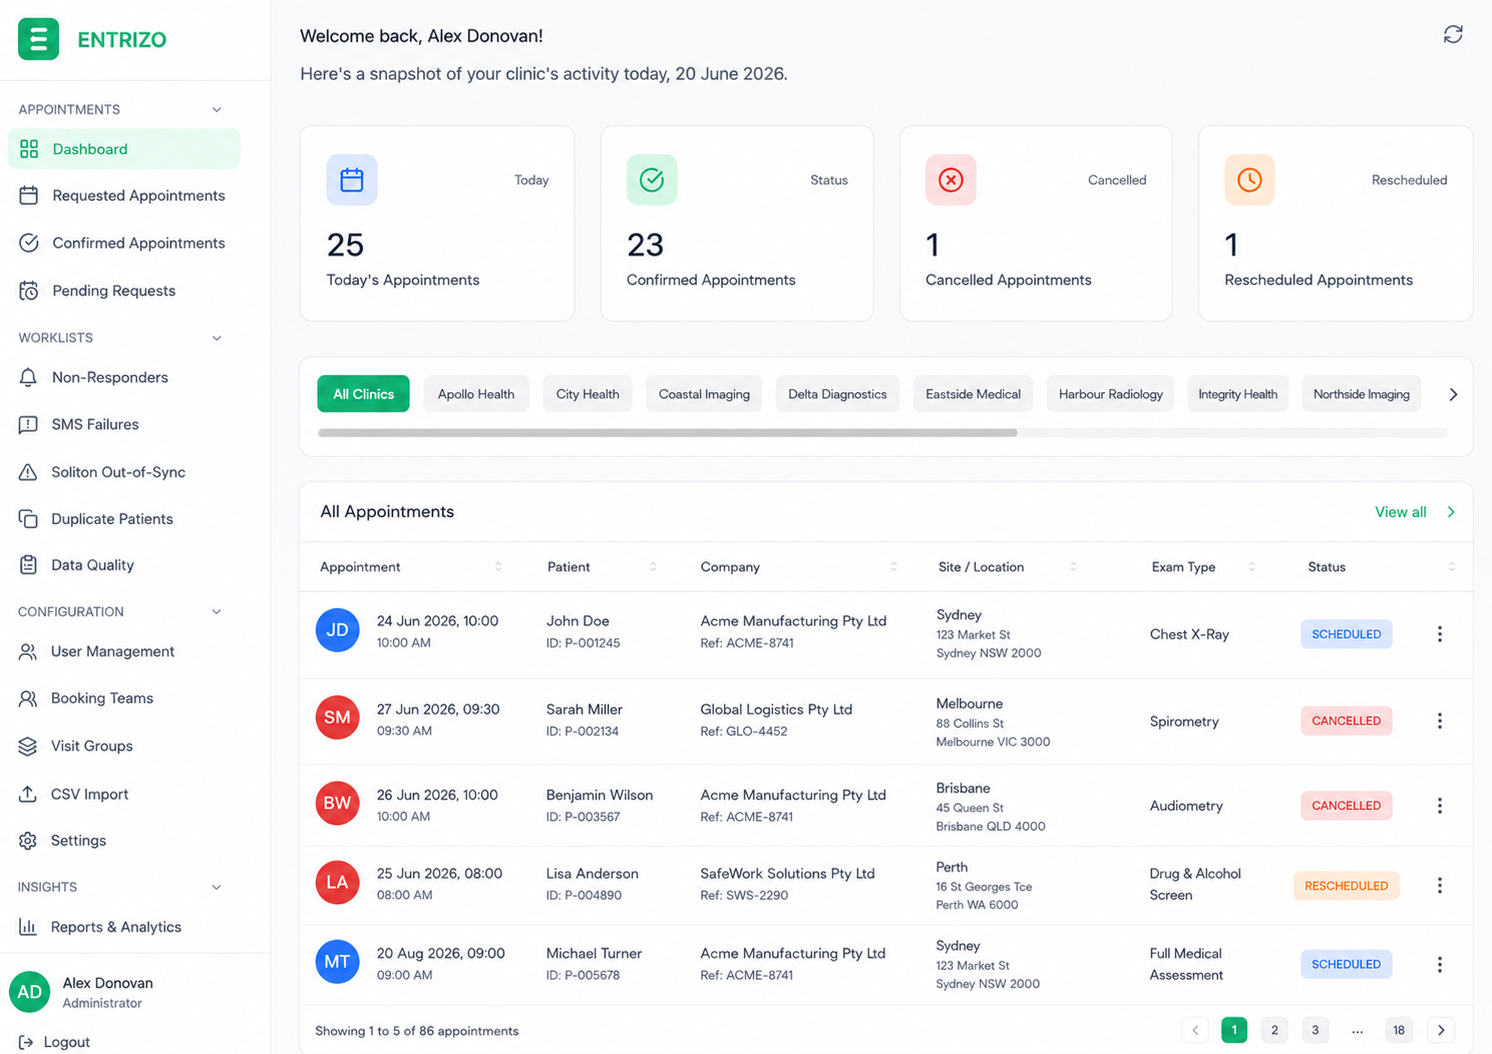Show more clinic filters with right chevron
This screenshot has height=1054, width=1492.
1453,394
